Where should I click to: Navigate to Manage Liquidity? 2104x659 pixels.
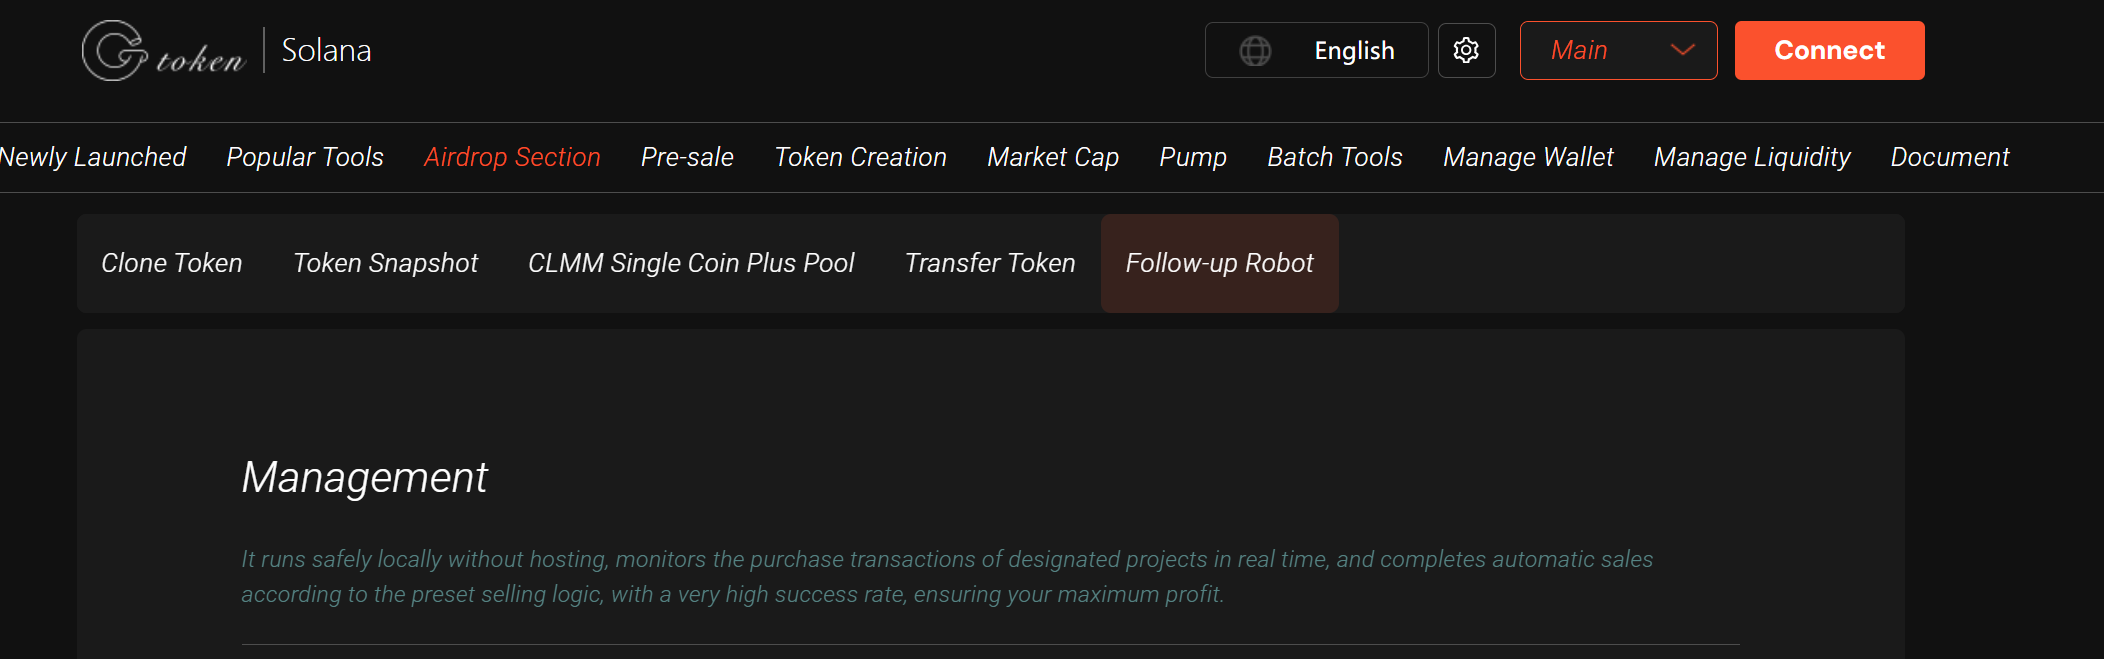tap(1751, 157)
